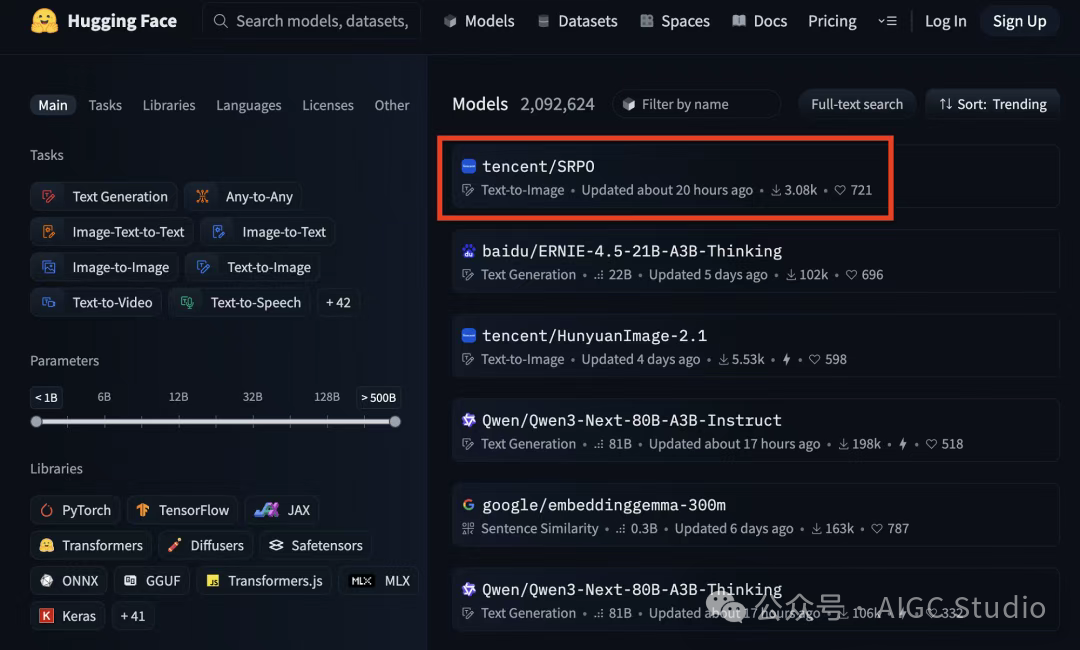Click the 128B parameter label
The width and height of the screenshot is (1080, 650).
pos(326,397)
